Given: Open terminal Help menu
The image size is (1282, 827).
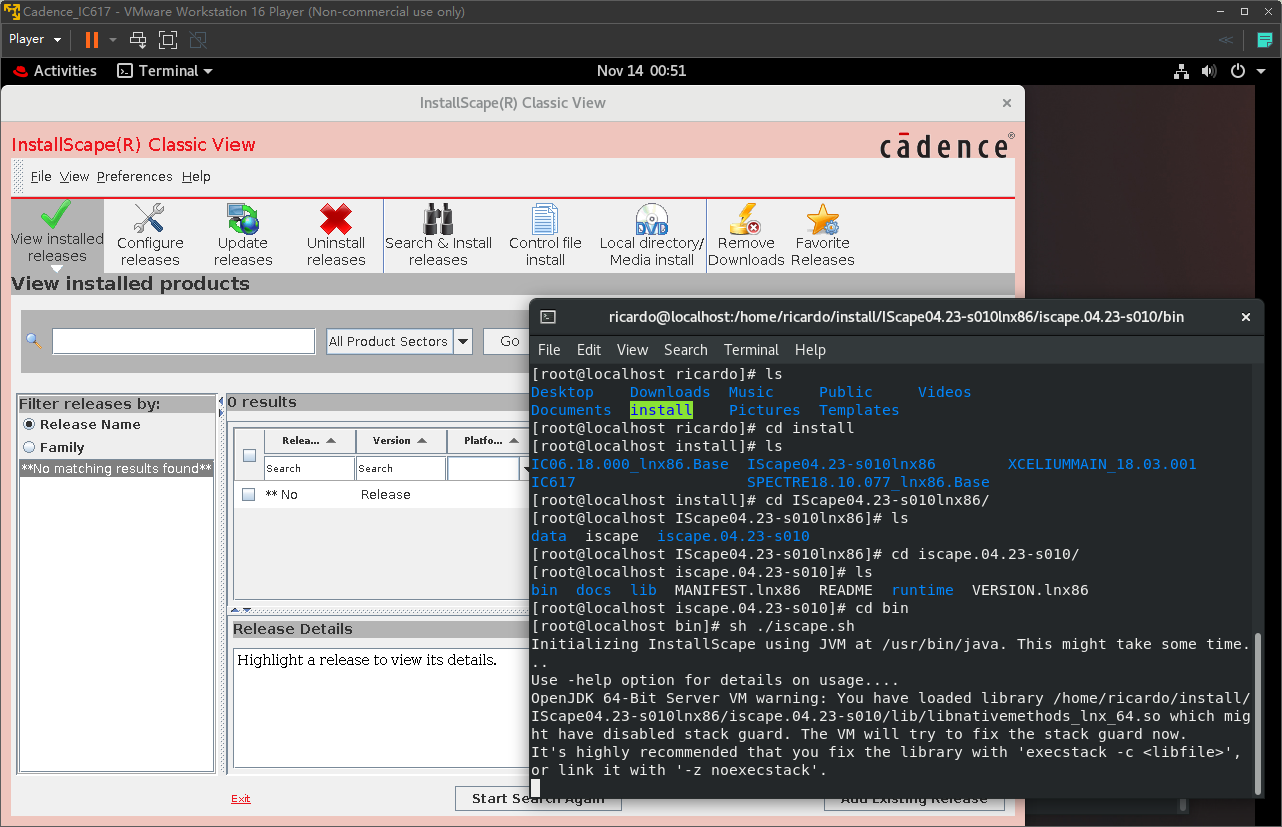Looking at the screenshot, I should [810, 350].
